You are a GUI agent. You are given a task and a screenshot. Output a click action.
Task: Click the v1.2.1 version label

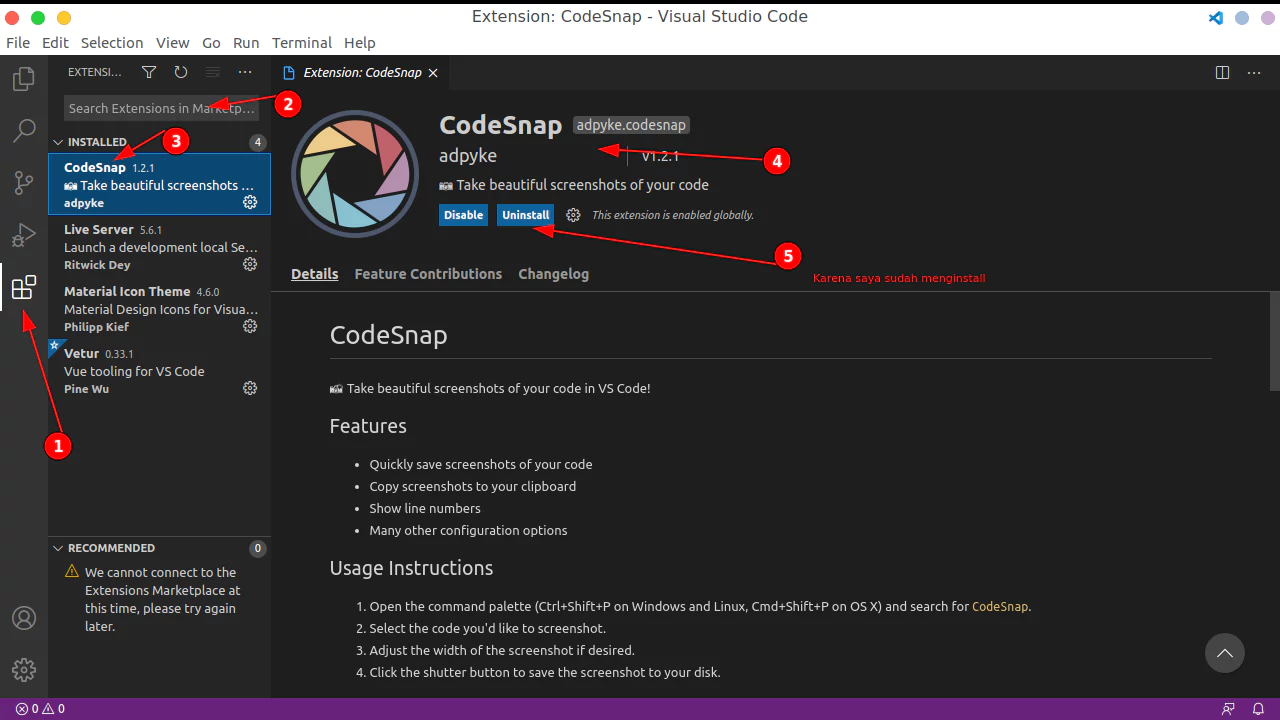660,156
